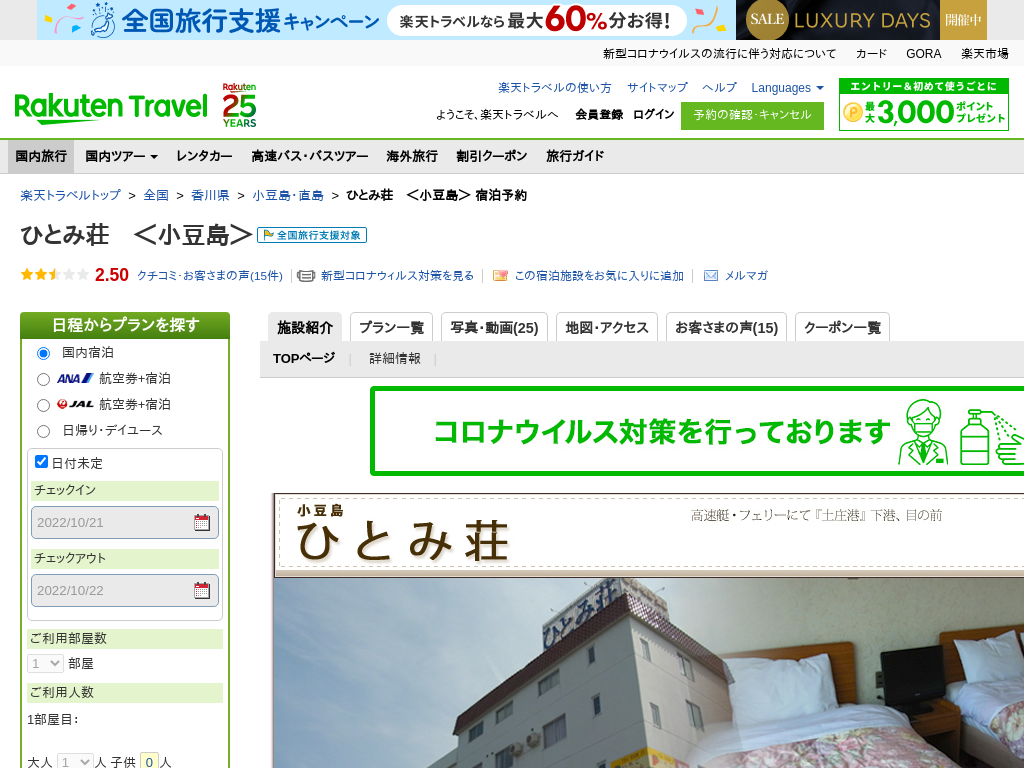Open 新型コロナウイルスの流行に伴う対応について link
This screenshot has width=1024, height=768.
(x=719, y=54)
